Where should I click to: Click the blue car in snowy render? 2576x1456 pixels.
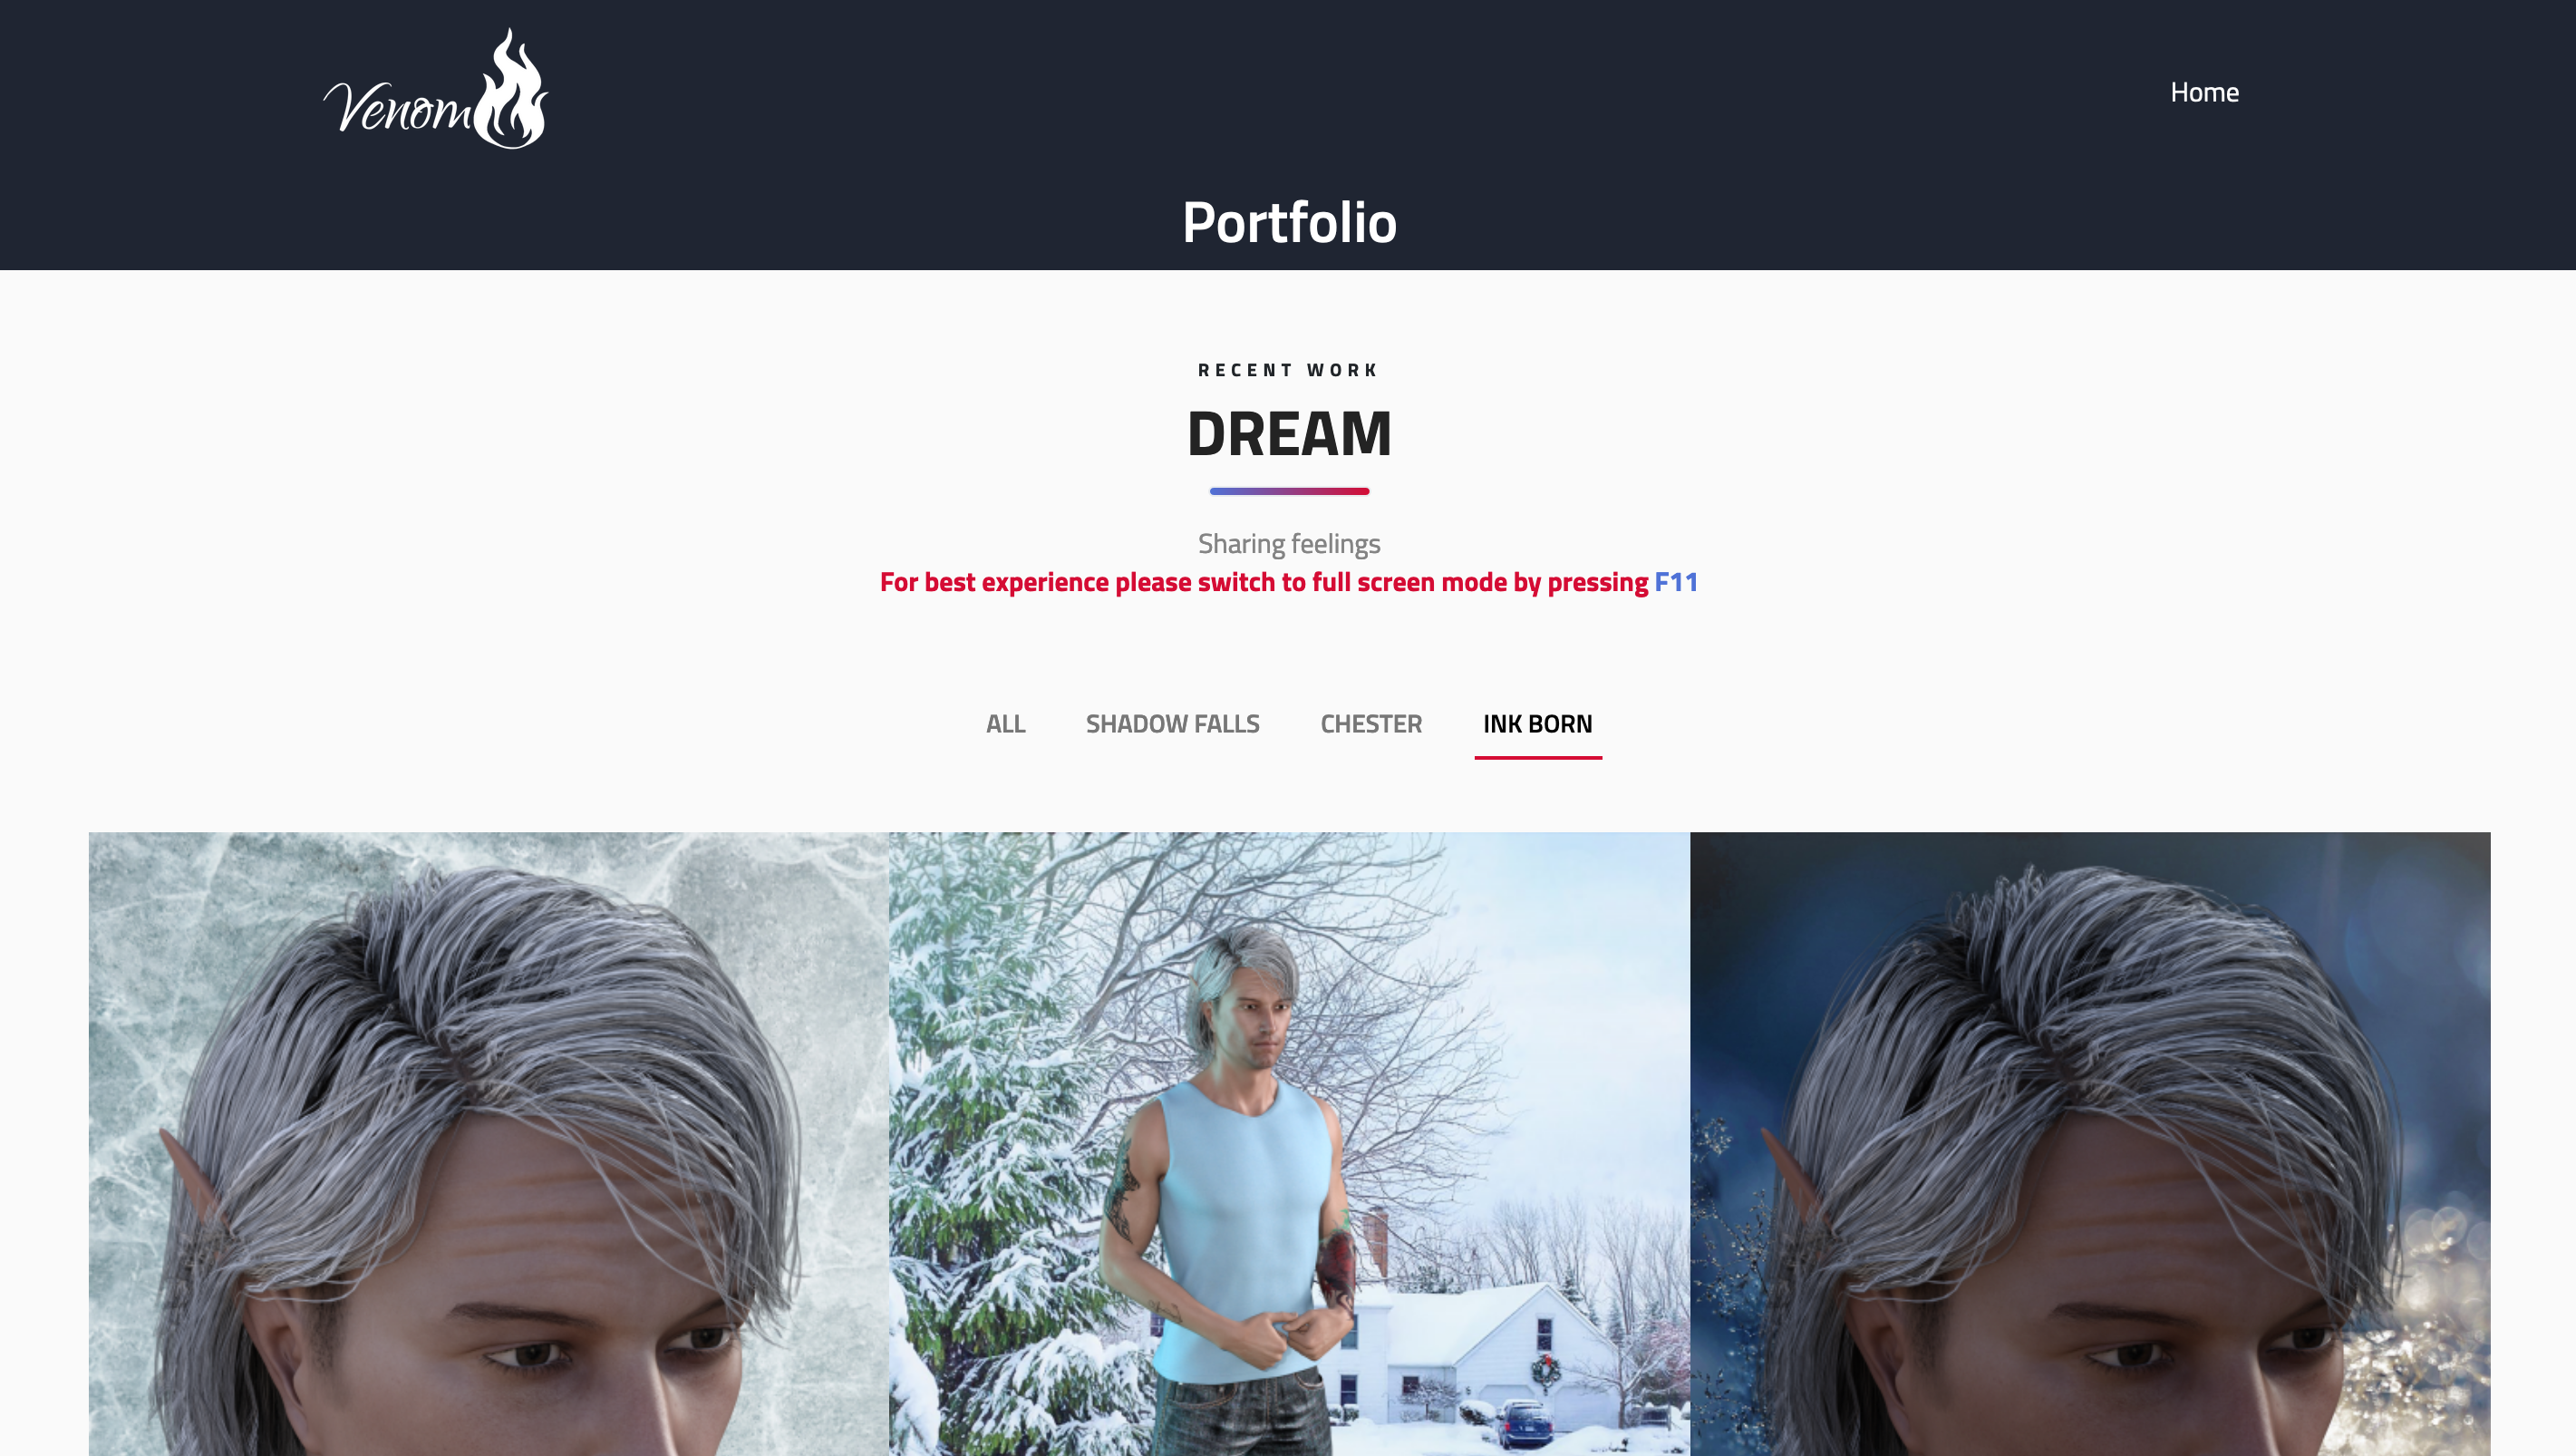(x=1522, y=1420)
